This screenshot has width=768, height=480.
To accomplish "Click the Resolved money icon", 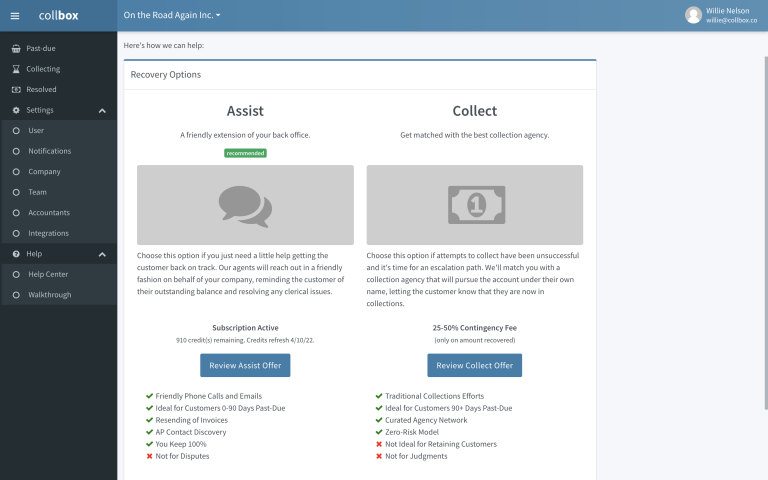I will (x=16, y=90).
